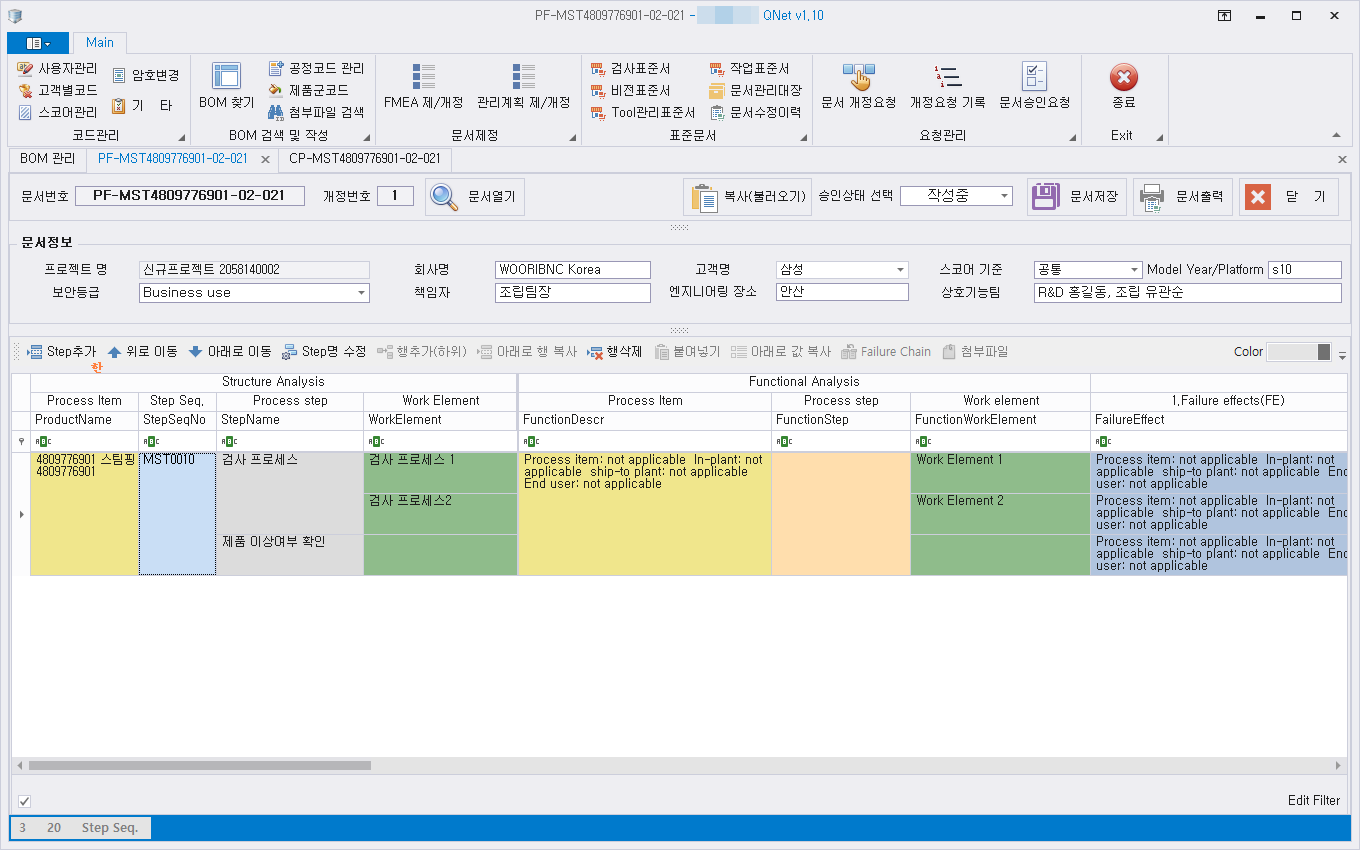Open the 보안등급 Business use dropdown

click(x=360, y=293)
